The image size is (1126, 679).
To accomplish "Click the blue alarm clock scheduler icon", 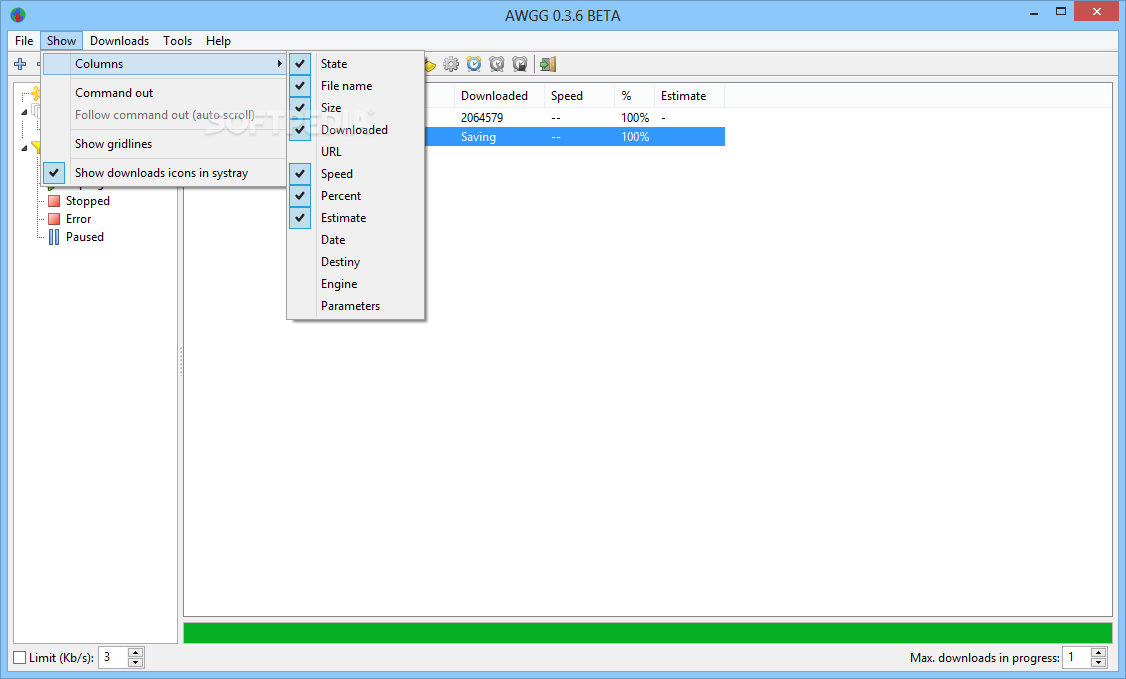I will [x=474, y=64].
